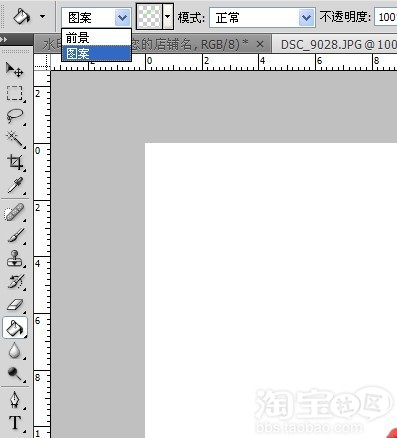Screen dimensions: 397x438
Task: Select the Horizontal Type tool
Action: pos(15,423)
